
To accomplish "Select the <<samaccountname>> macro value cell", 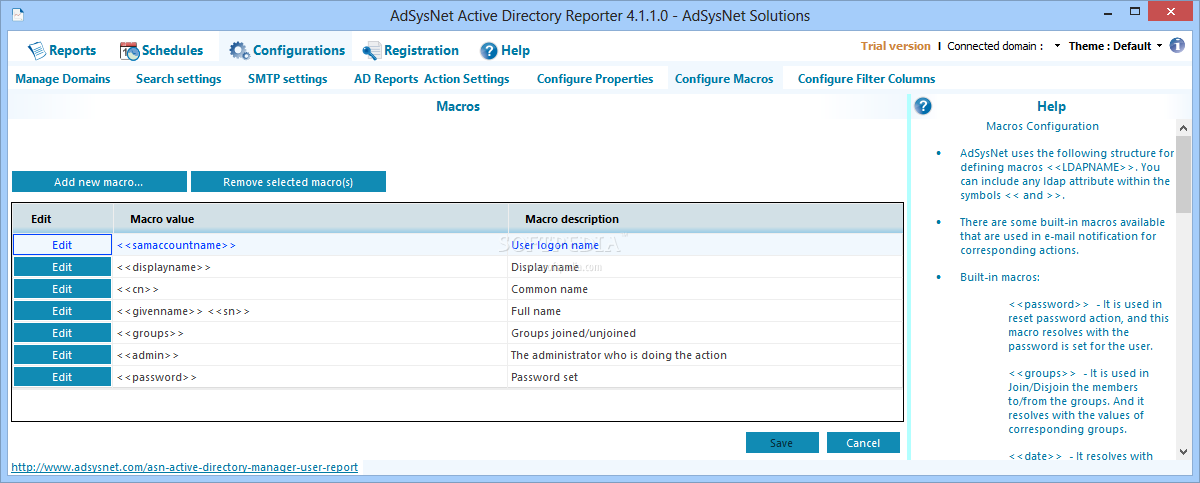I will tap(310, 245).
